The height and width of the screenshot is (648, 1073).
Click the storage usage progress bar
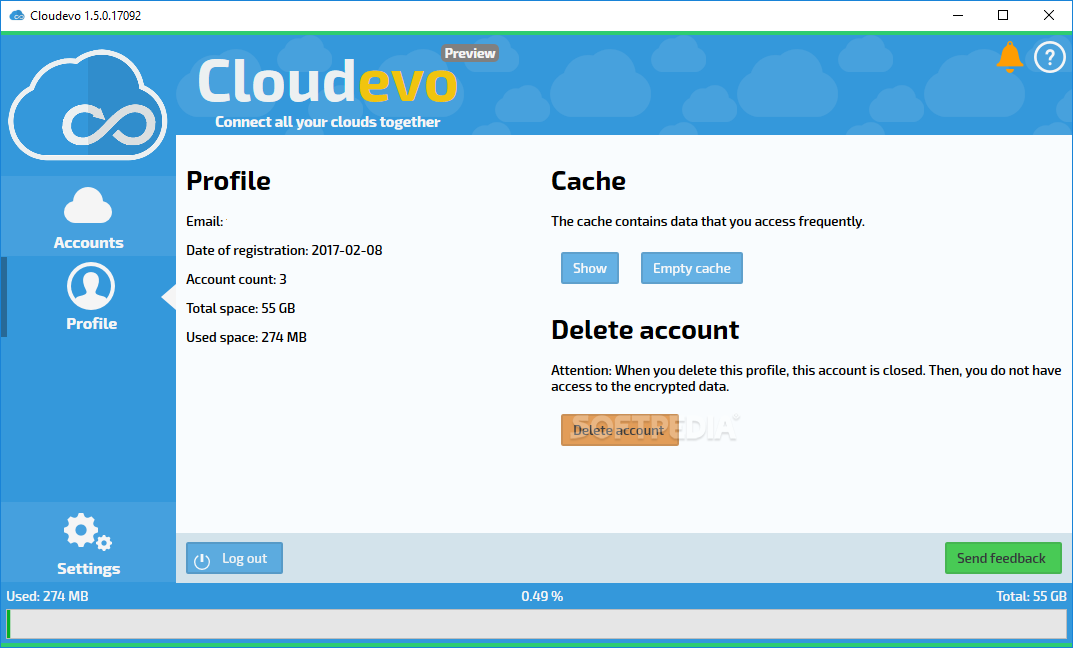536,624
